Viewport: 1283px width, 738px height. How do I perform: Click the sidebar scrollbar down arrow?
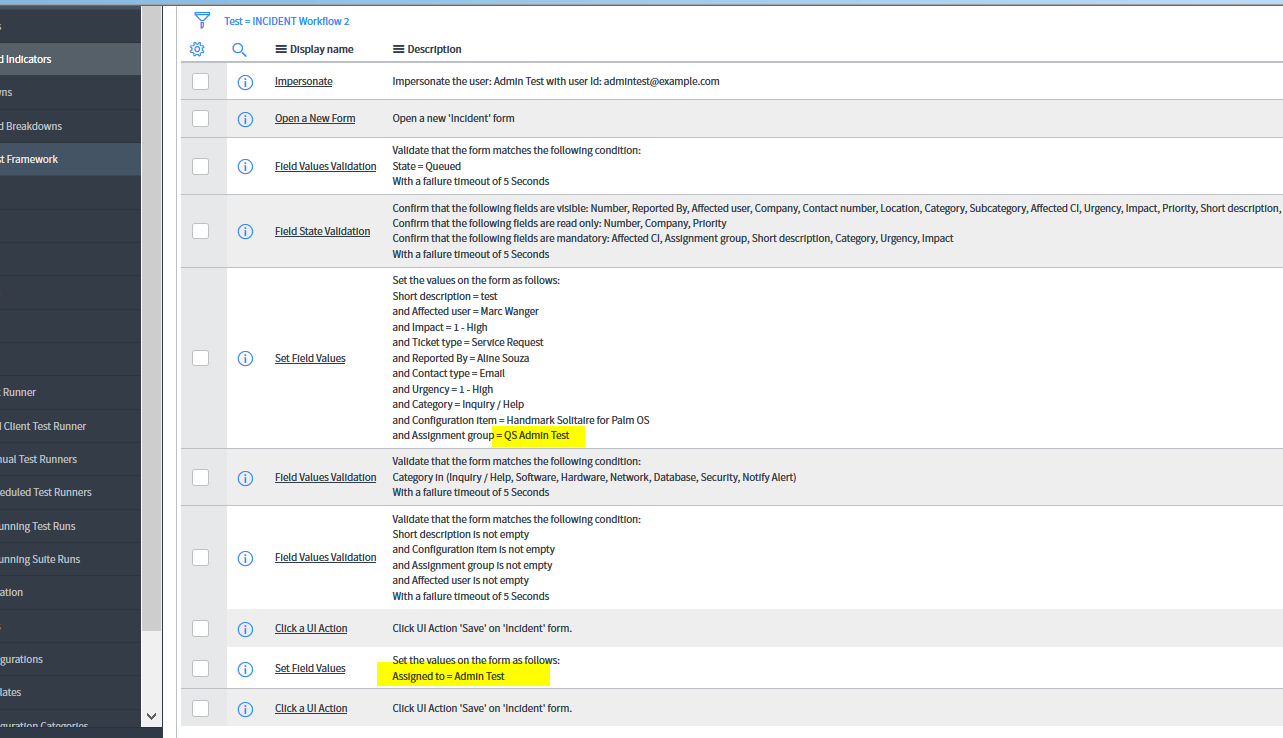click(152, 716)
